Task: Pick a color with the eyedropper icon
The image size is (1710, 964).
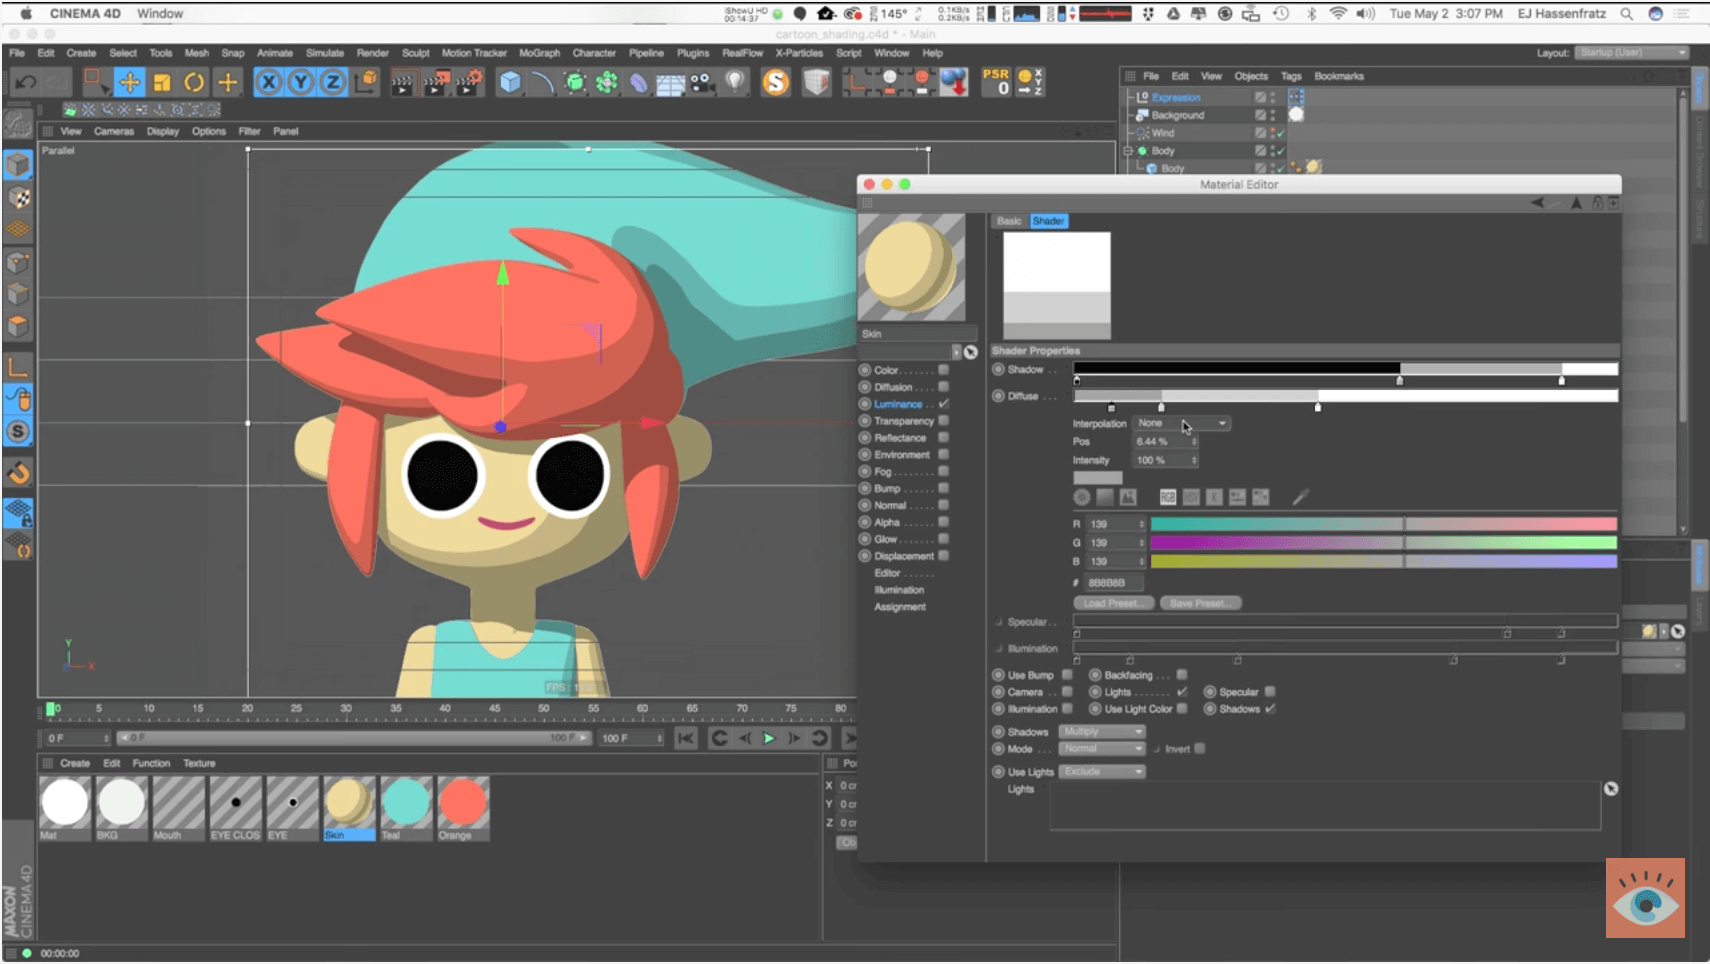Action: click(1300, 497)
